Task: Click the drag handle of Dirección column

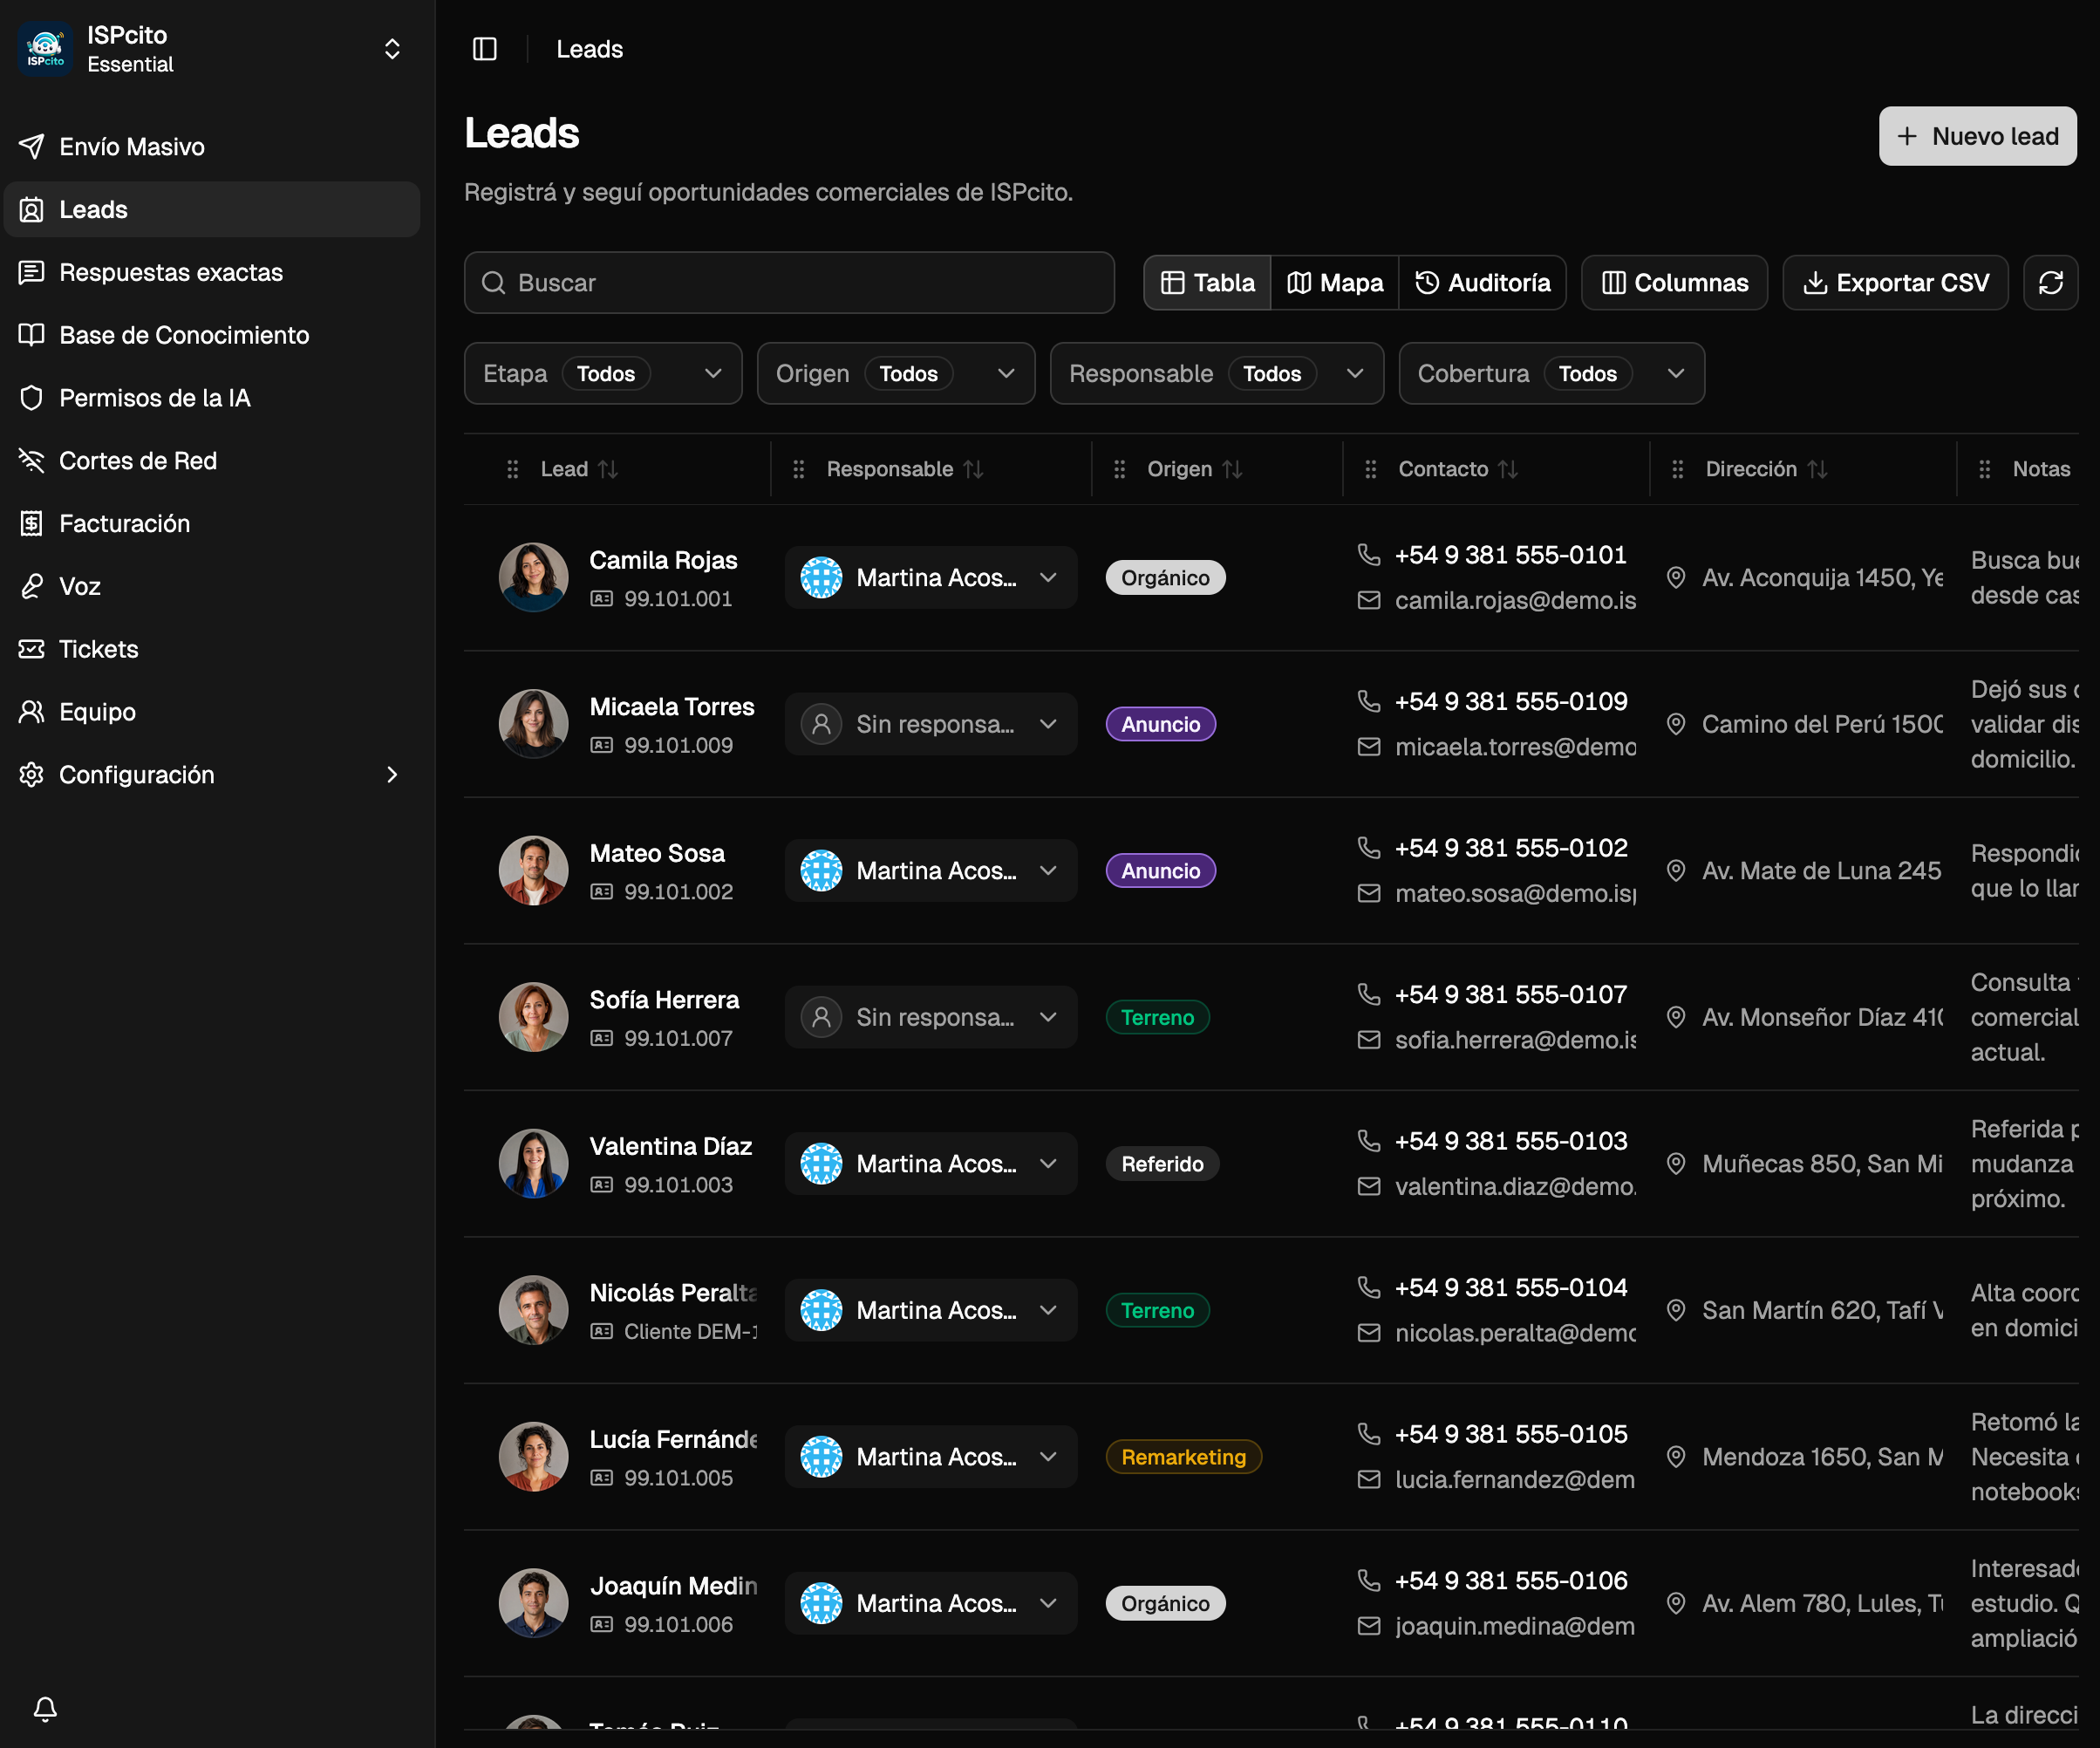Action: pos(1677,469)
